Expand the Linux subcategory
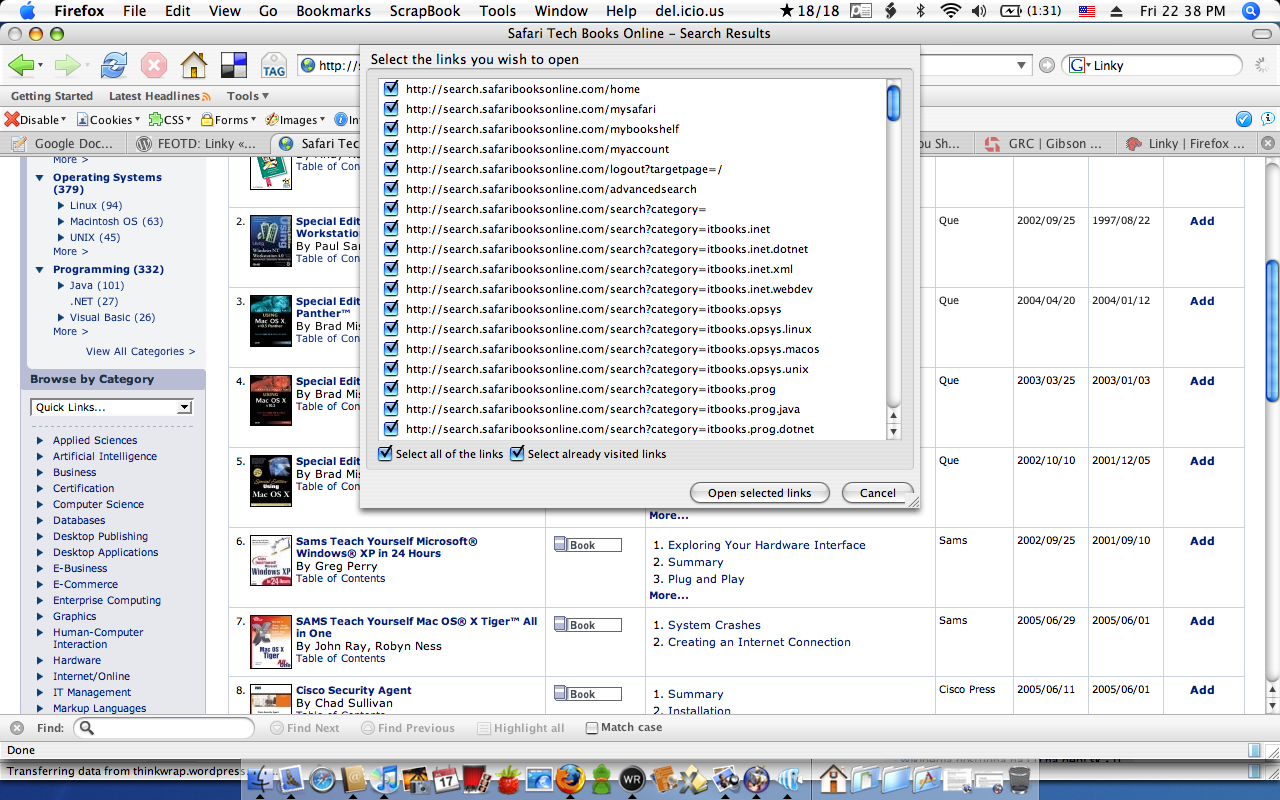The width and height of the screenshot is (1280, 800). click(x=61, y=205)
